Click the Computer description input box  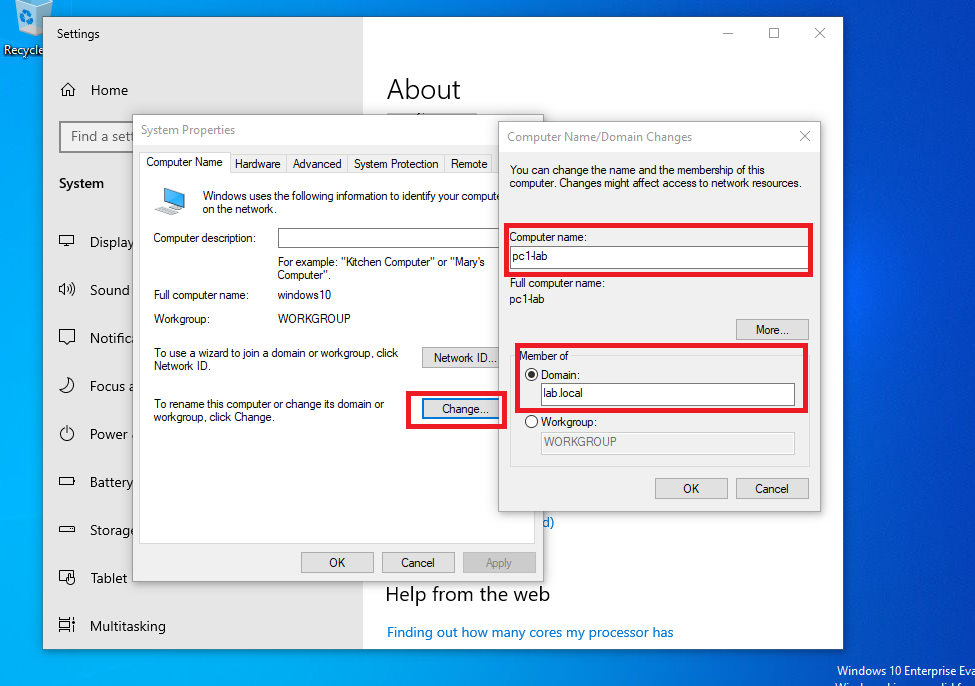(388, 238)
